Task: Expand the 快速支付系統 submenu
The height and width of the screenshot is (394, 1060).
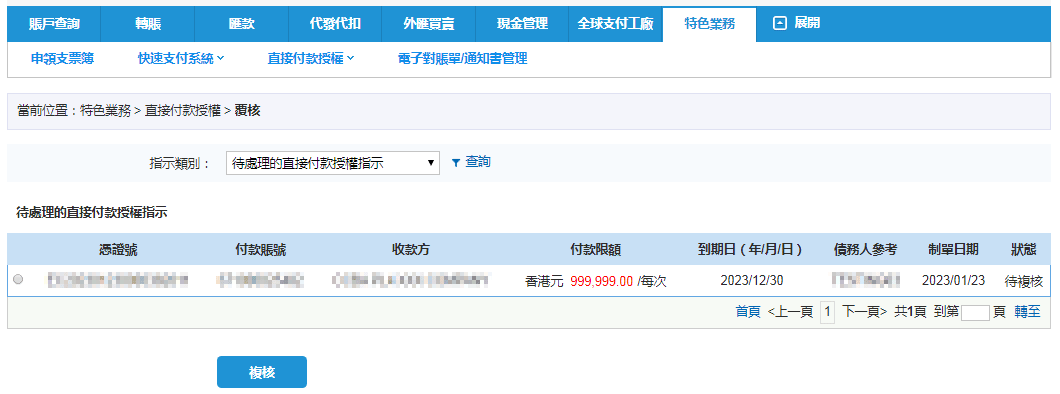Action: click(x=181, y=59)
